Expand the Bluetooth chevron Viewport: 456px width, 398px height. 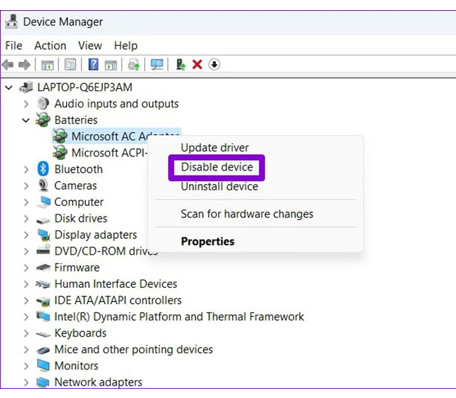[26, 169]
